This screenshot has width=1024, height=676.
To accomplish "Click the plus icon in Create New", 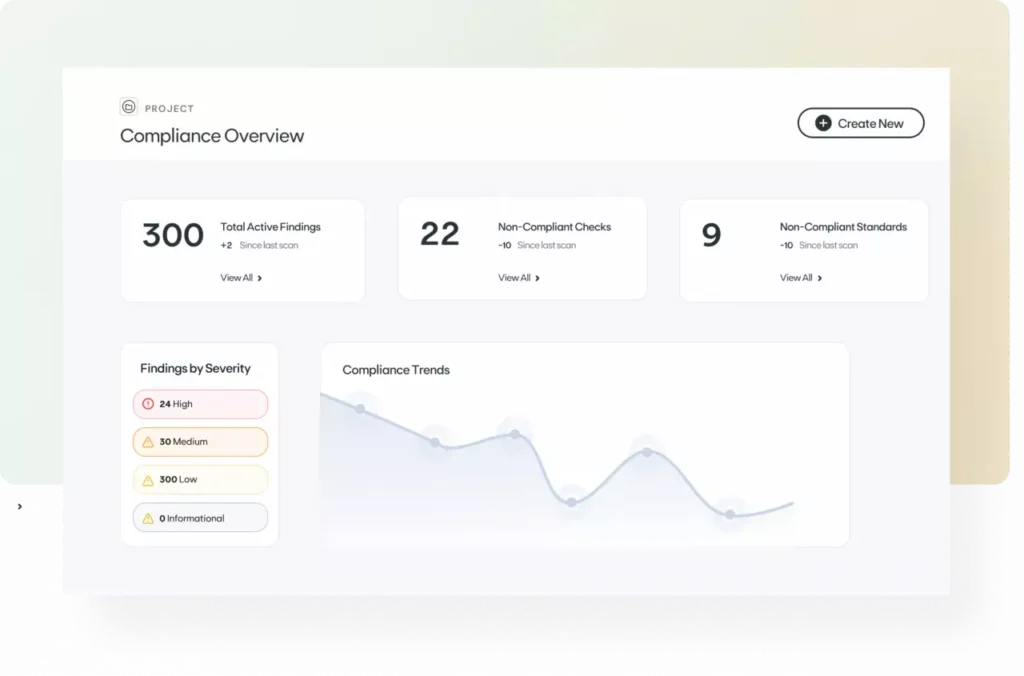I will tap(823, 123).
